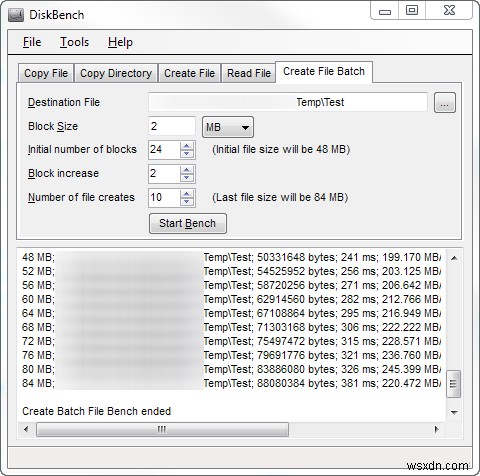Click the horizontal scroll right arrow
Viewport: 480px width, 476px height.
coord(437,429)
